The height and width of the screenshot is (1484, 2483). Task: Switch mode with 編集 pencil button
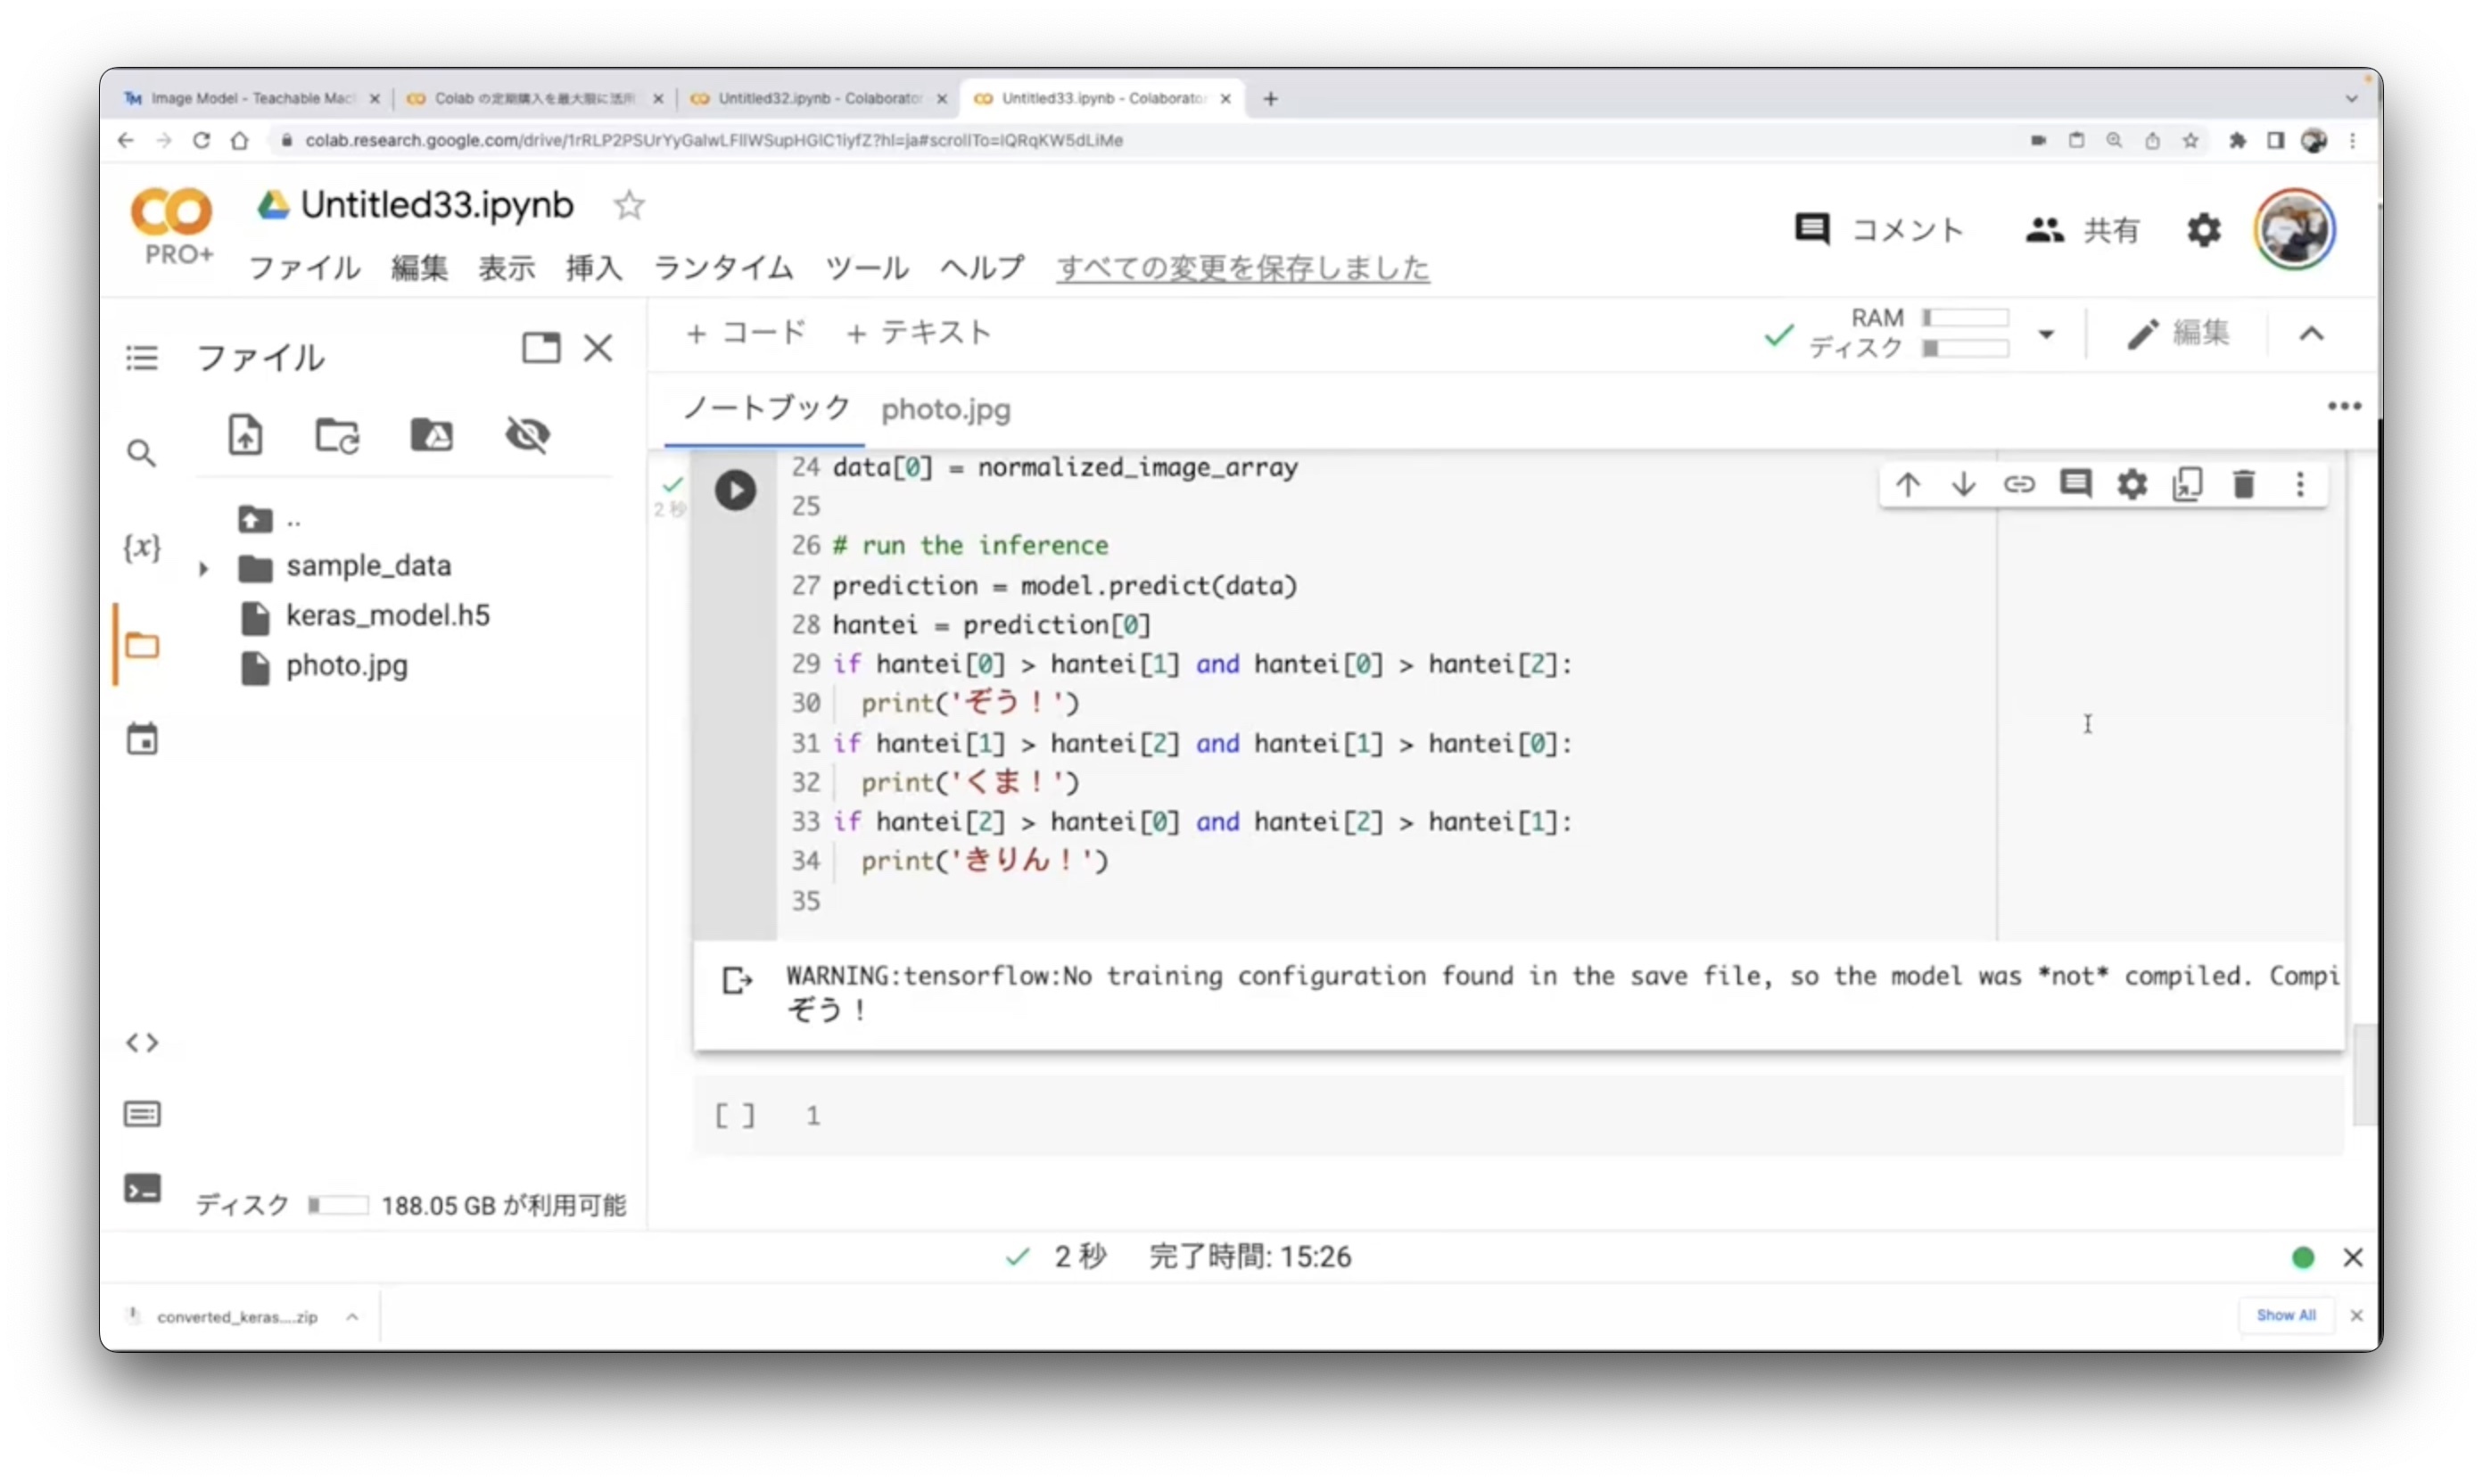tap(2178, 334)
